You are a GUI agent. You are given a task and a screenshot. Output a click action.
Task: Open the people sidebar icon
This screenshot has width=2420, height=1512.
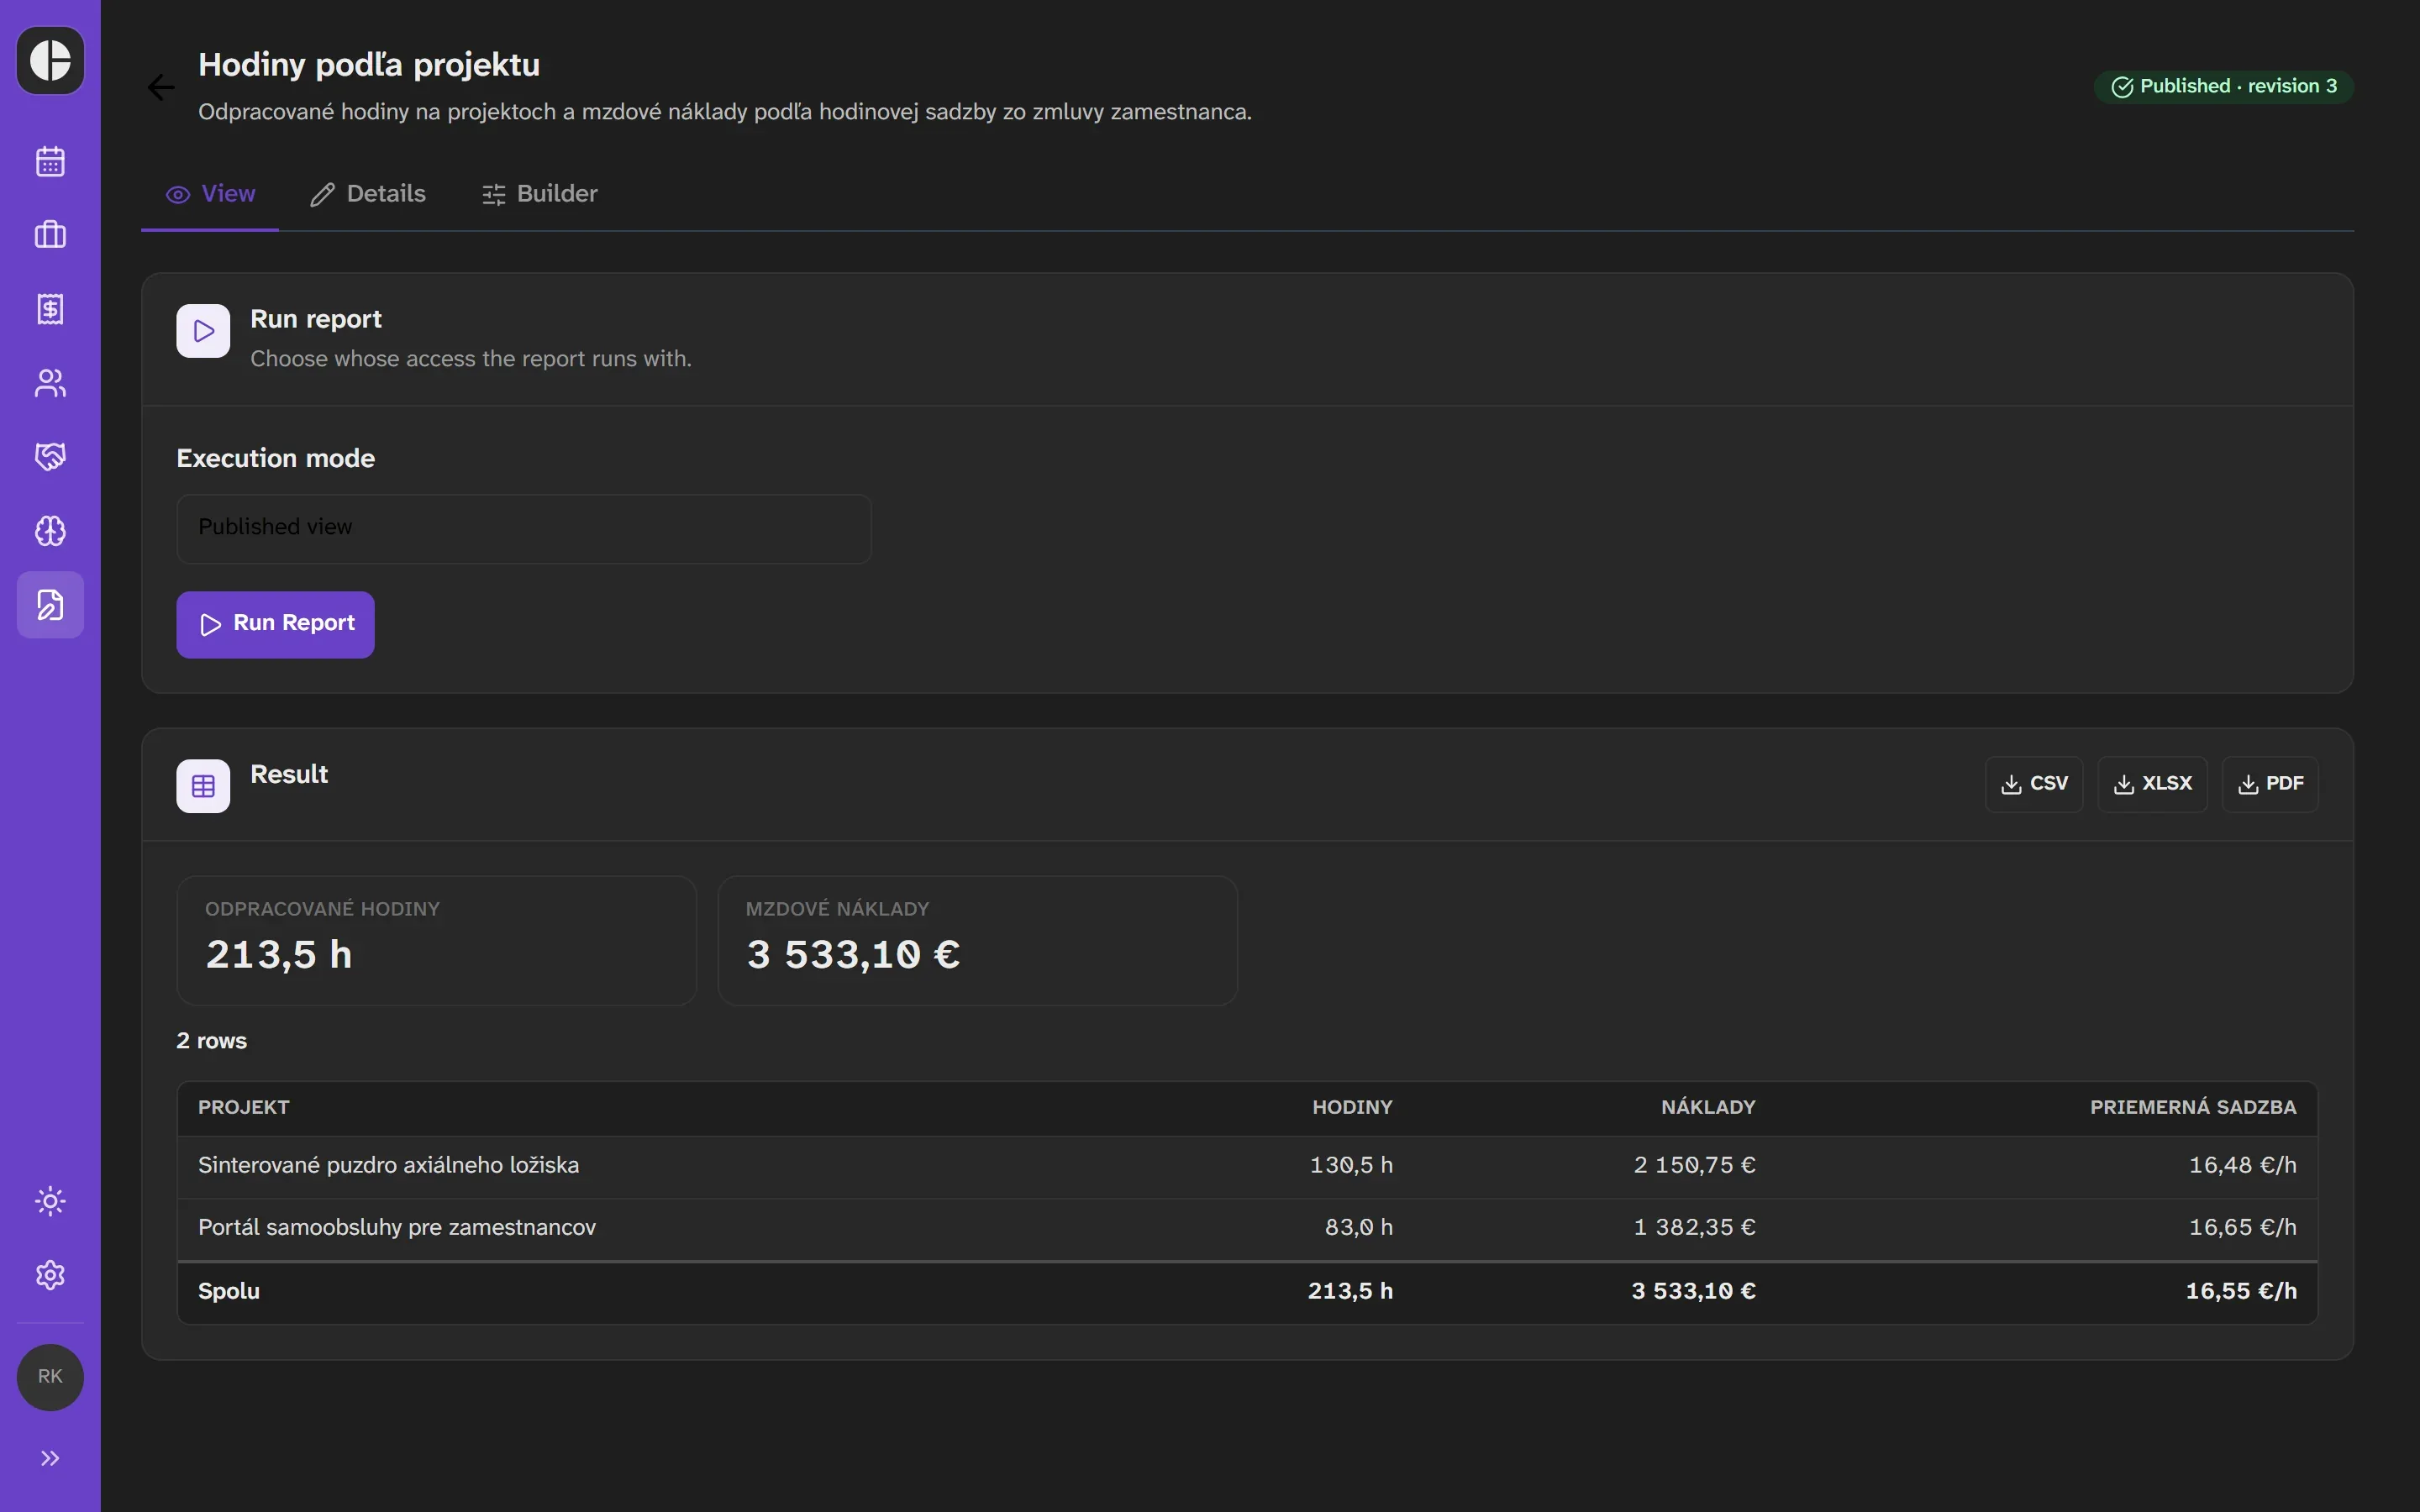[50, 383]
